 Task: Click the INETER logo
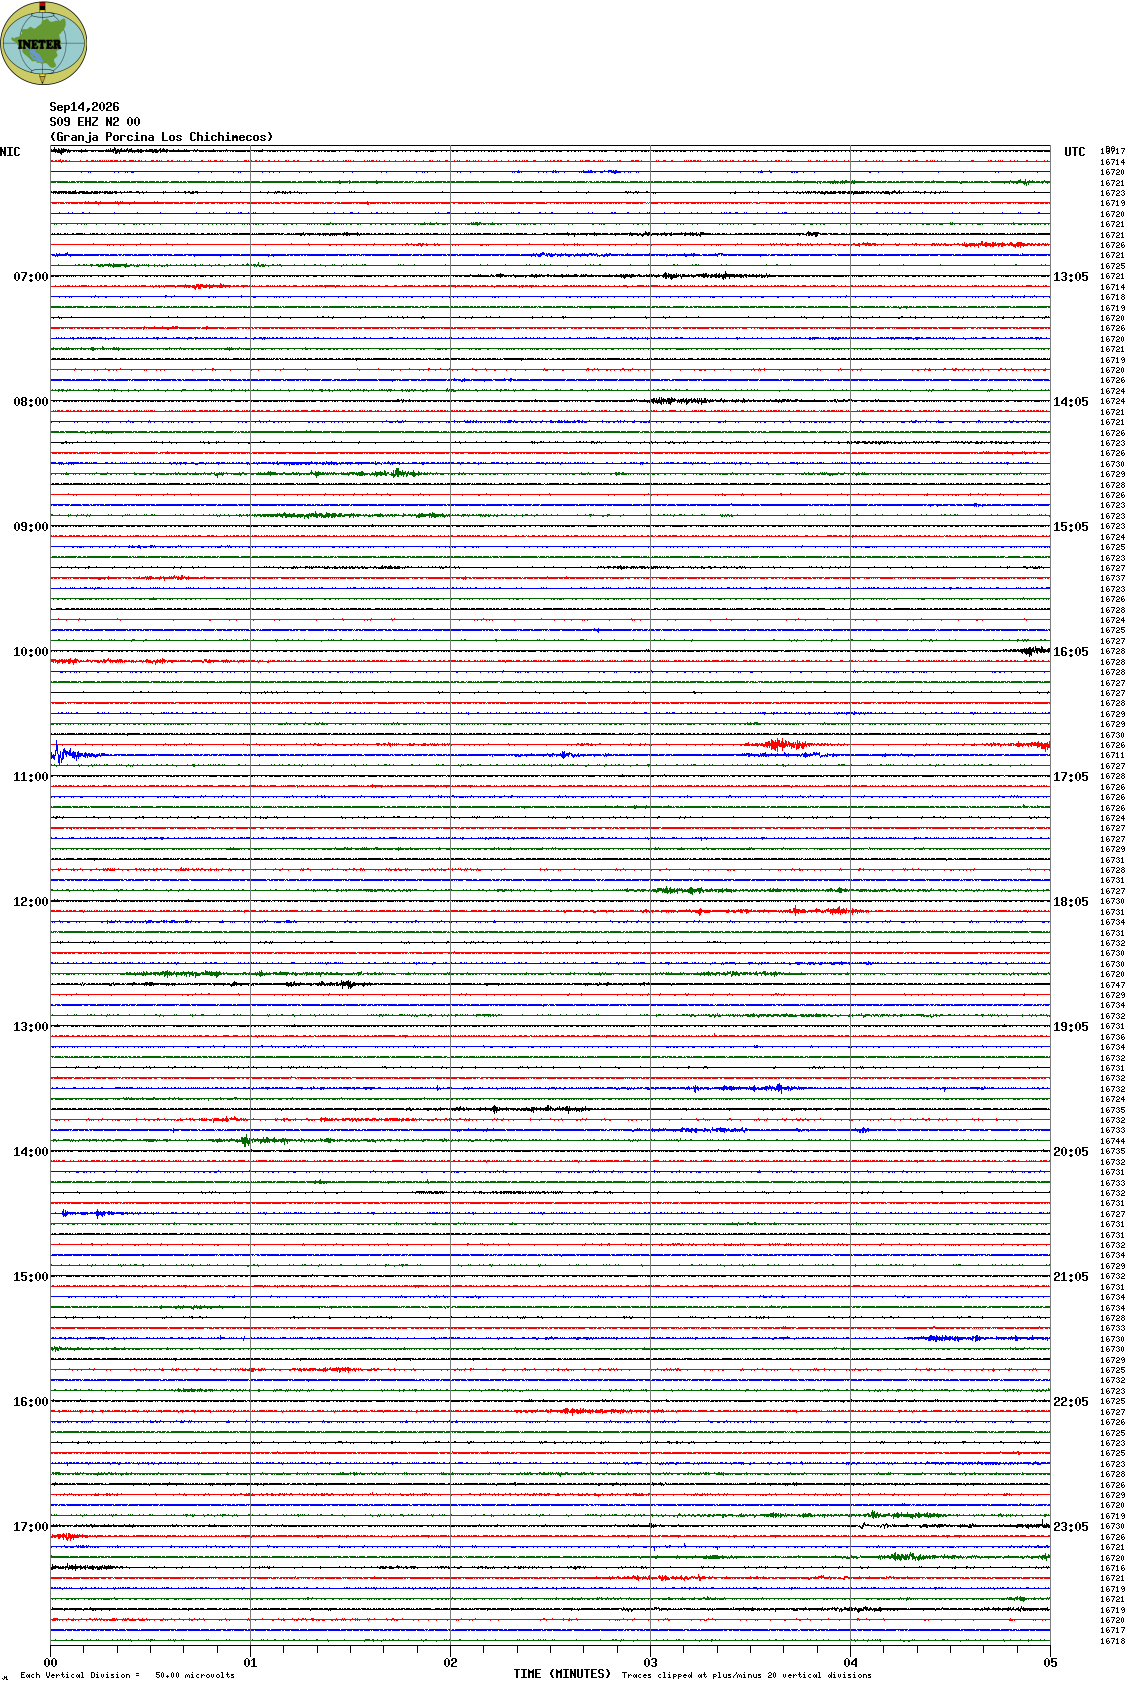pos(44,43)
